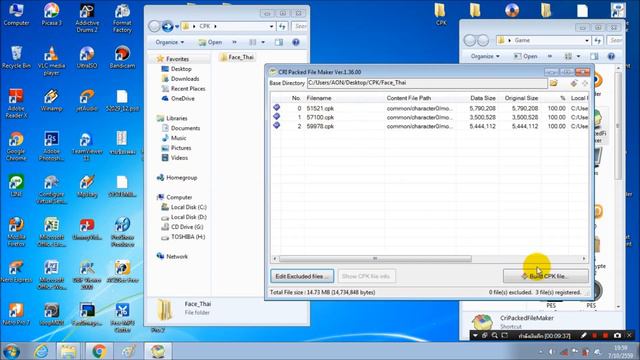Open help in the Game explorer window
Image resolution: width=640 pixels, height=360 pixels.
[x=611, y=56]
